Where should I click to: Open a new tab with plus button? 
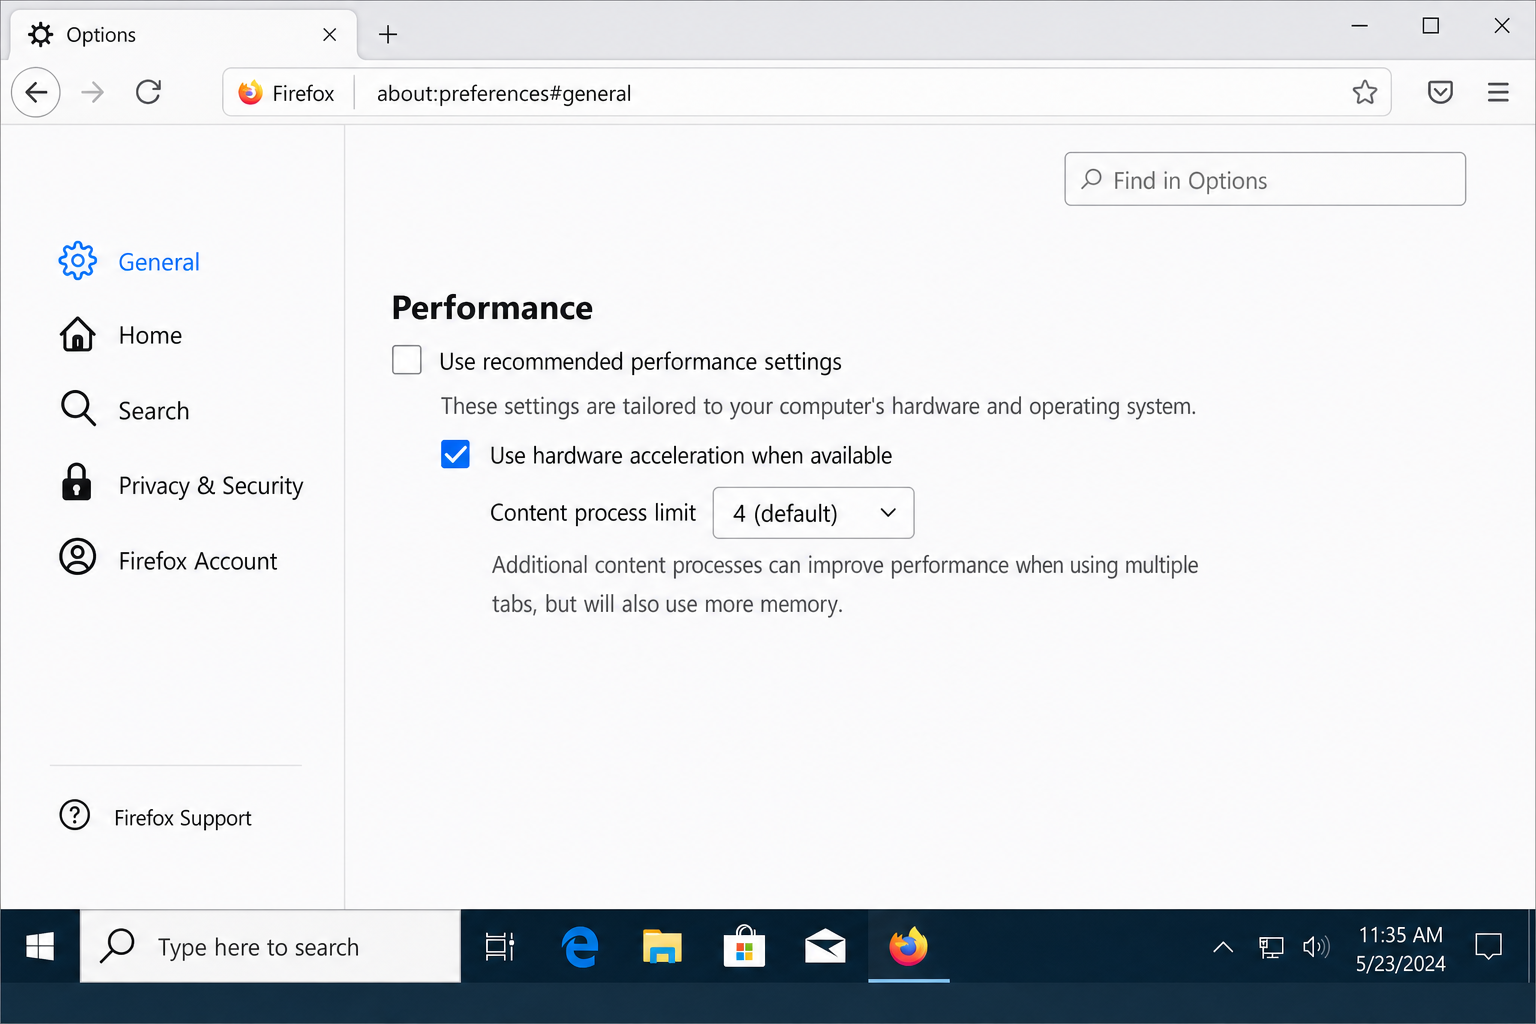click(x=388, y=35)
